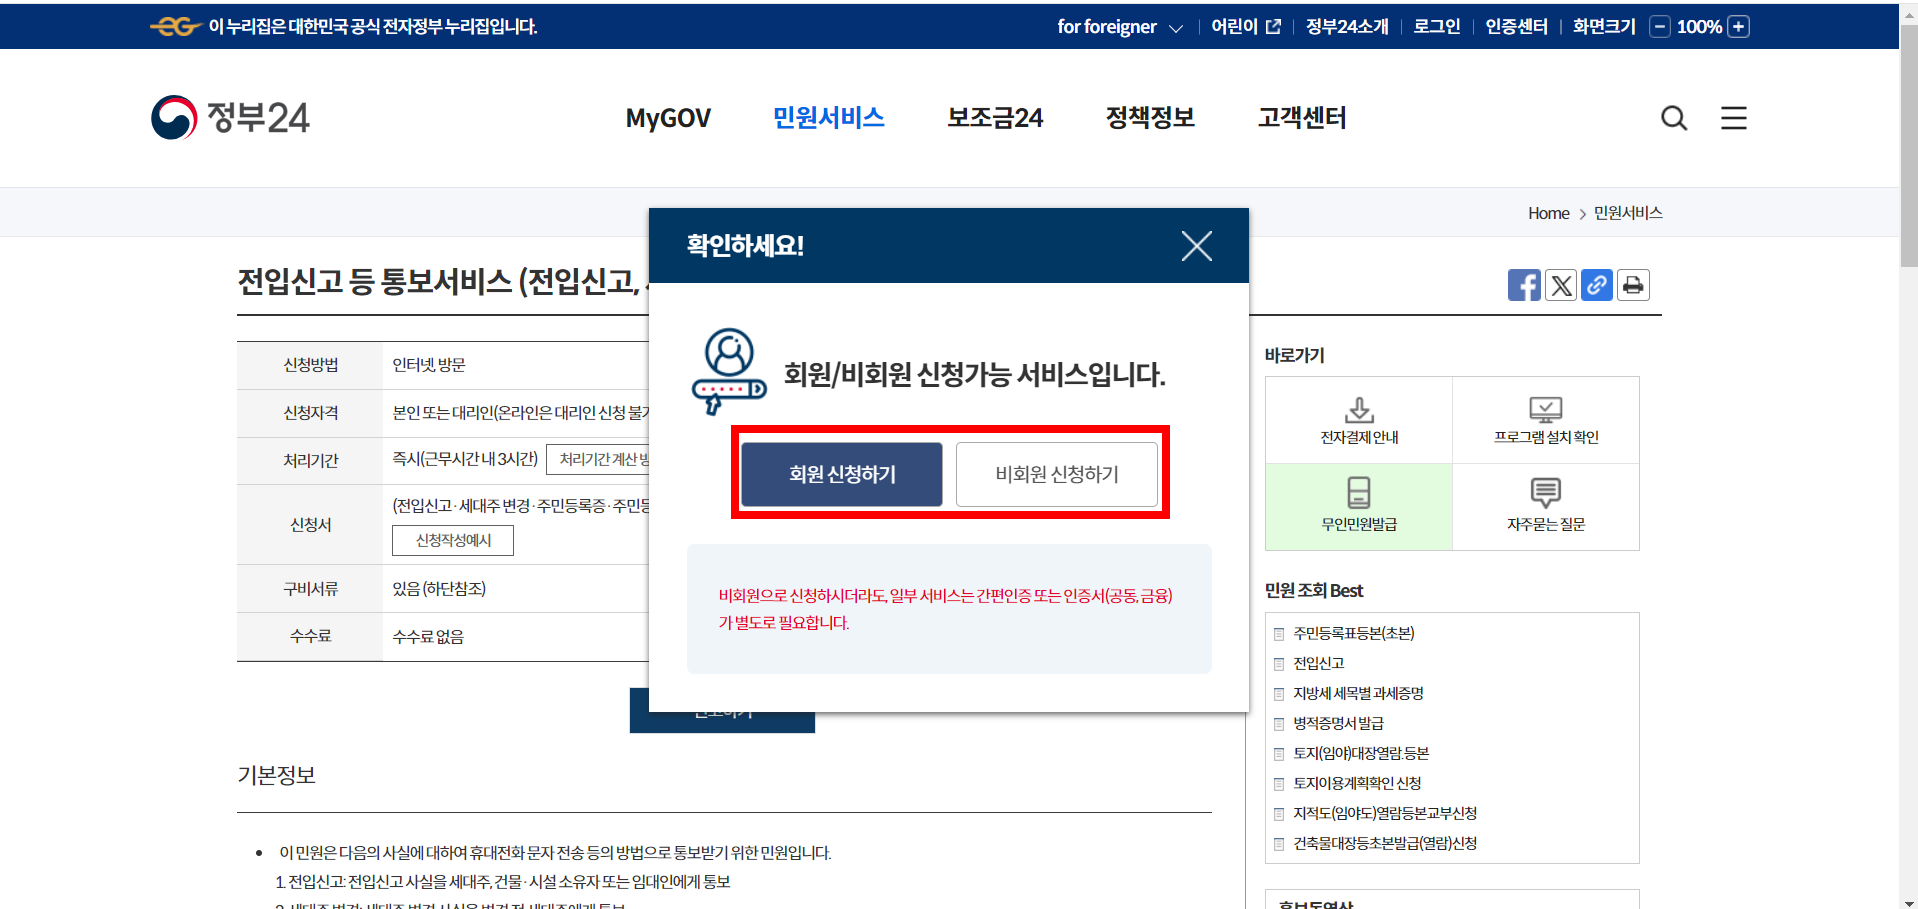
Task: Increase screen size with the plus control
Action: [x=1739, y=27]
